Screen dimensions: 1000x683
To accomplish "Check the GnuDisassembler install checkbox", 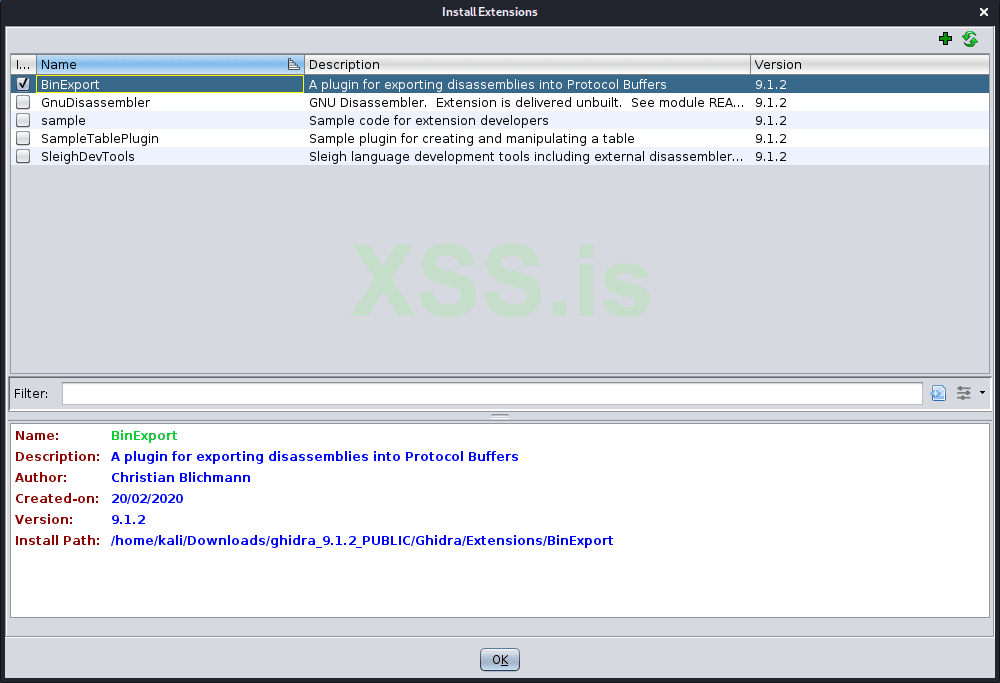I will (x=23, y=102).
